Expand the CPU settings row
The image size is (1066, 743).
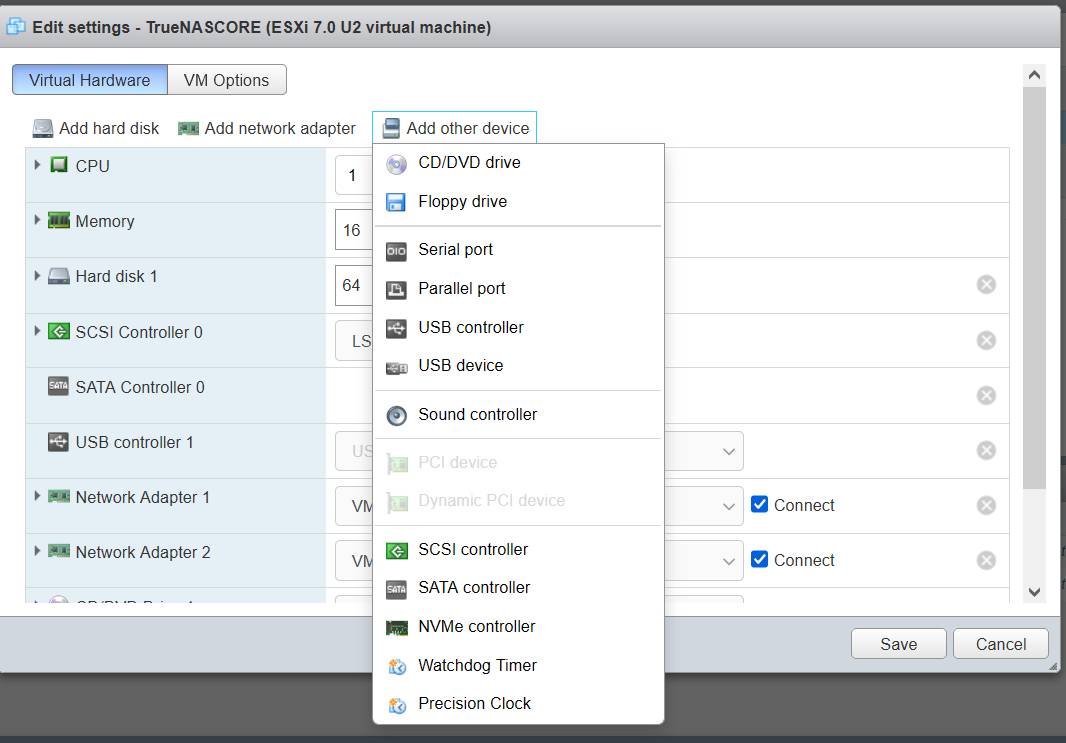[x=37, y=165]
